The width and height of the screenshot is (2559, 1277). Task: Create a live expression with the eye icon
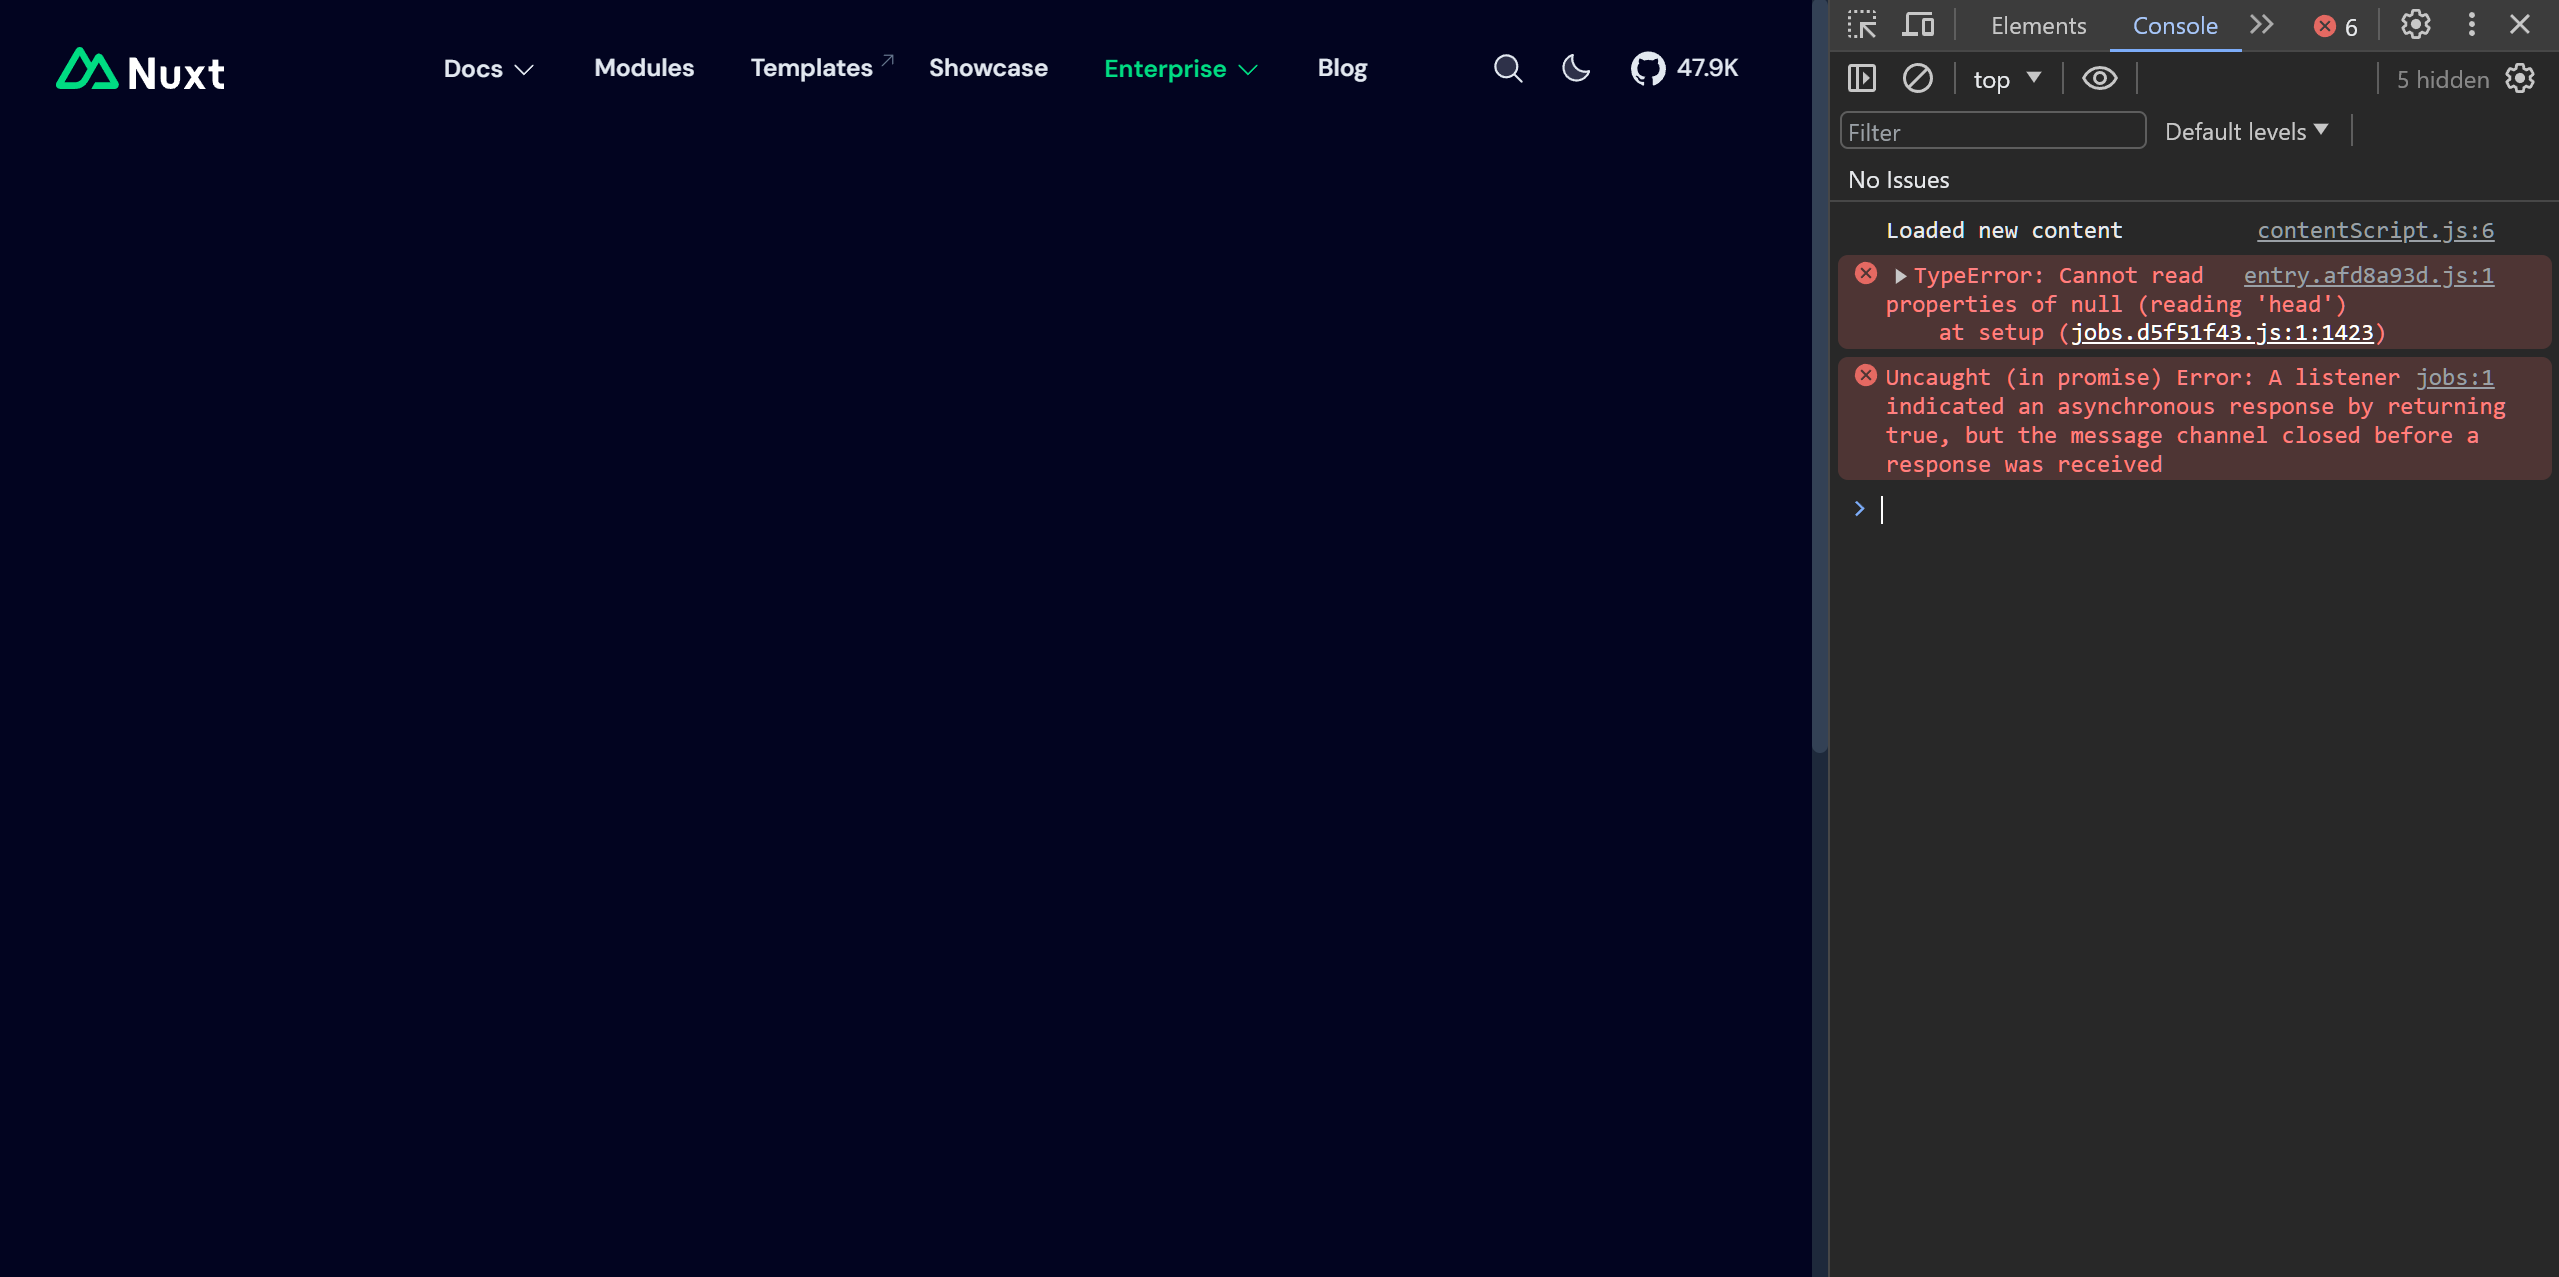(2099, 78)
